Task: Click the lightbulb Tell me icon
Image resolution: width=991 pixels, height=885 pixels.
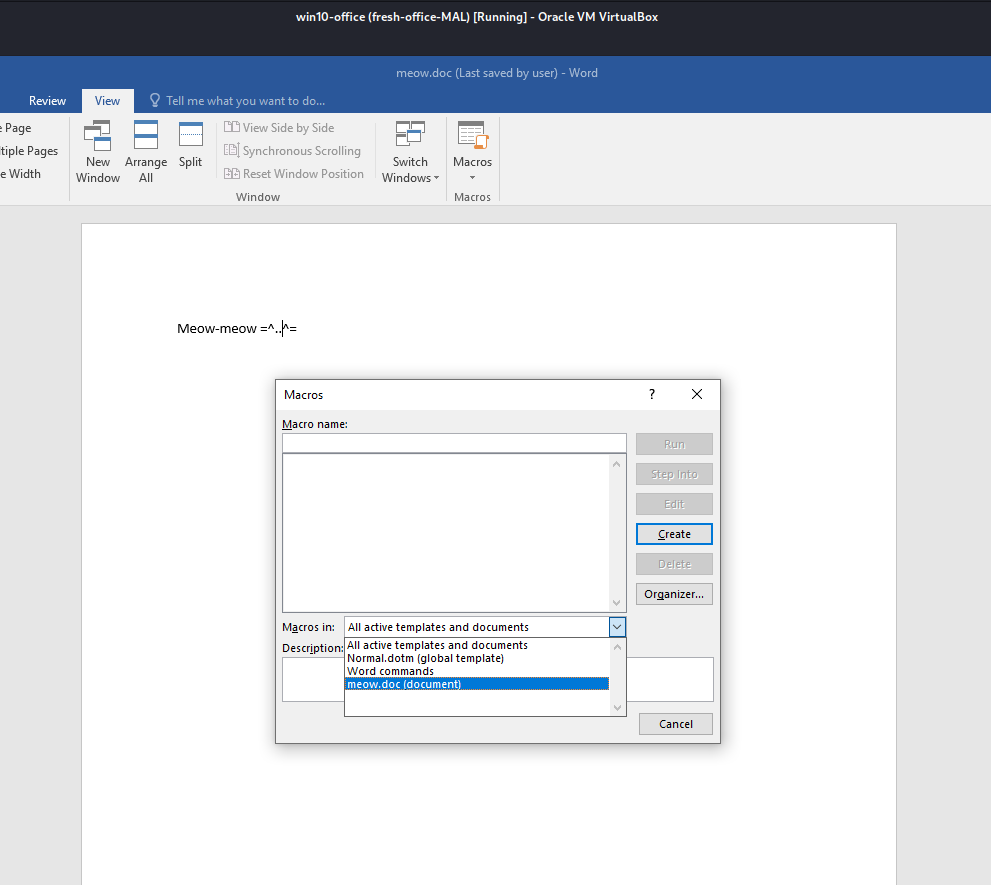Action: pos(155,101)
